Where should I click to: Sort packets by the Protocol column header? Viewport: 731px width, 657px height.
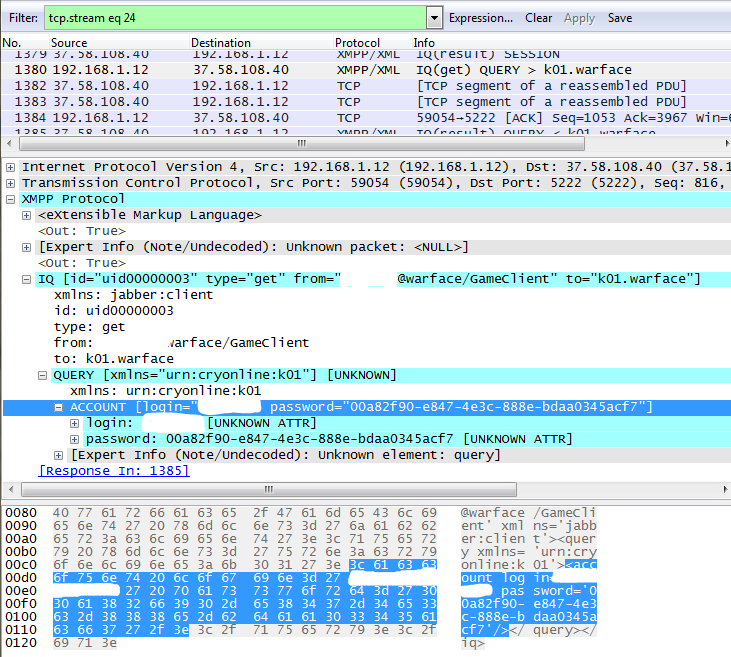[357, 43]
